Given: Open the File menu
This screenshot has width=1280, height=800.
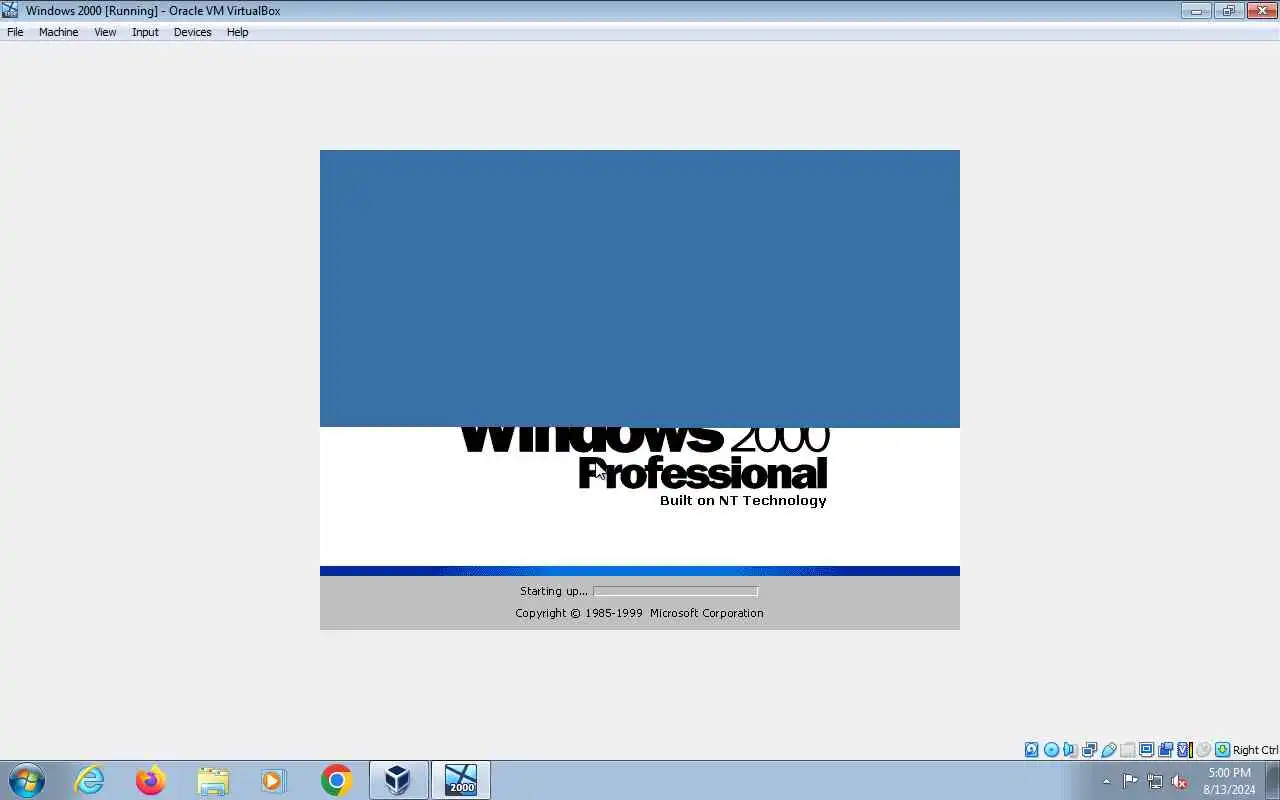Looking at the screenshot, I should [x=15, y=32].
